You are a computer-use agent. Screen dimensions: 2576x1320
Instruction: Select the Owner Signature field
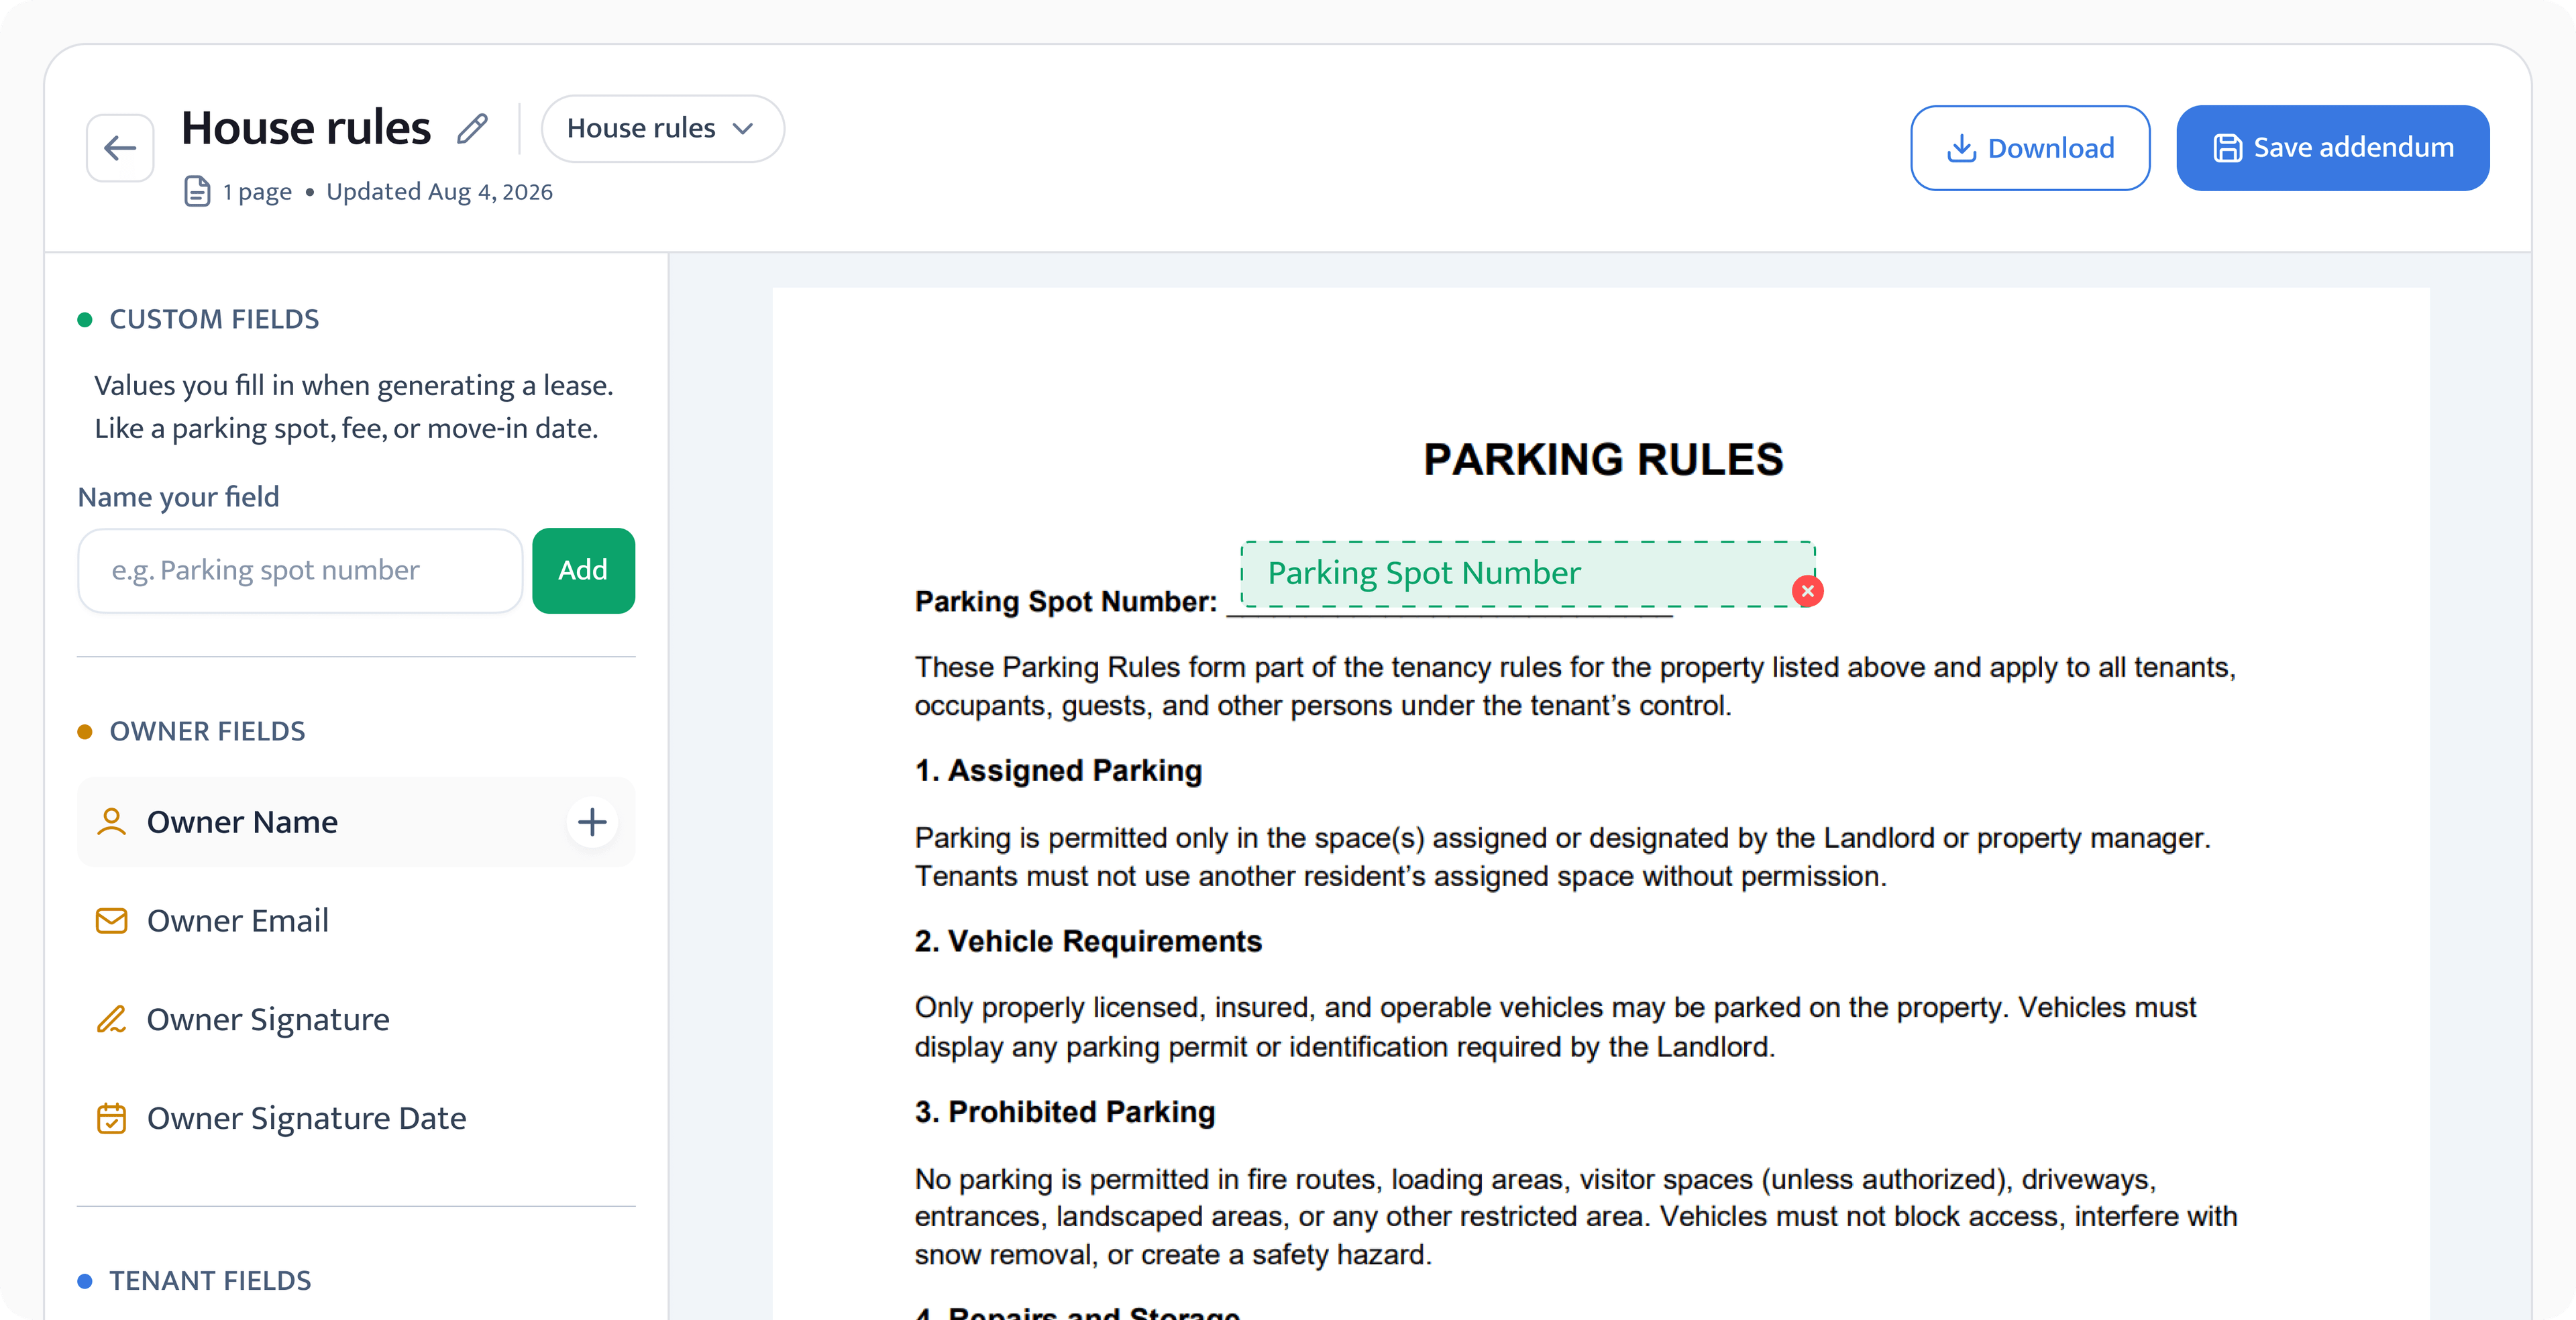(x=356, y=1019)
